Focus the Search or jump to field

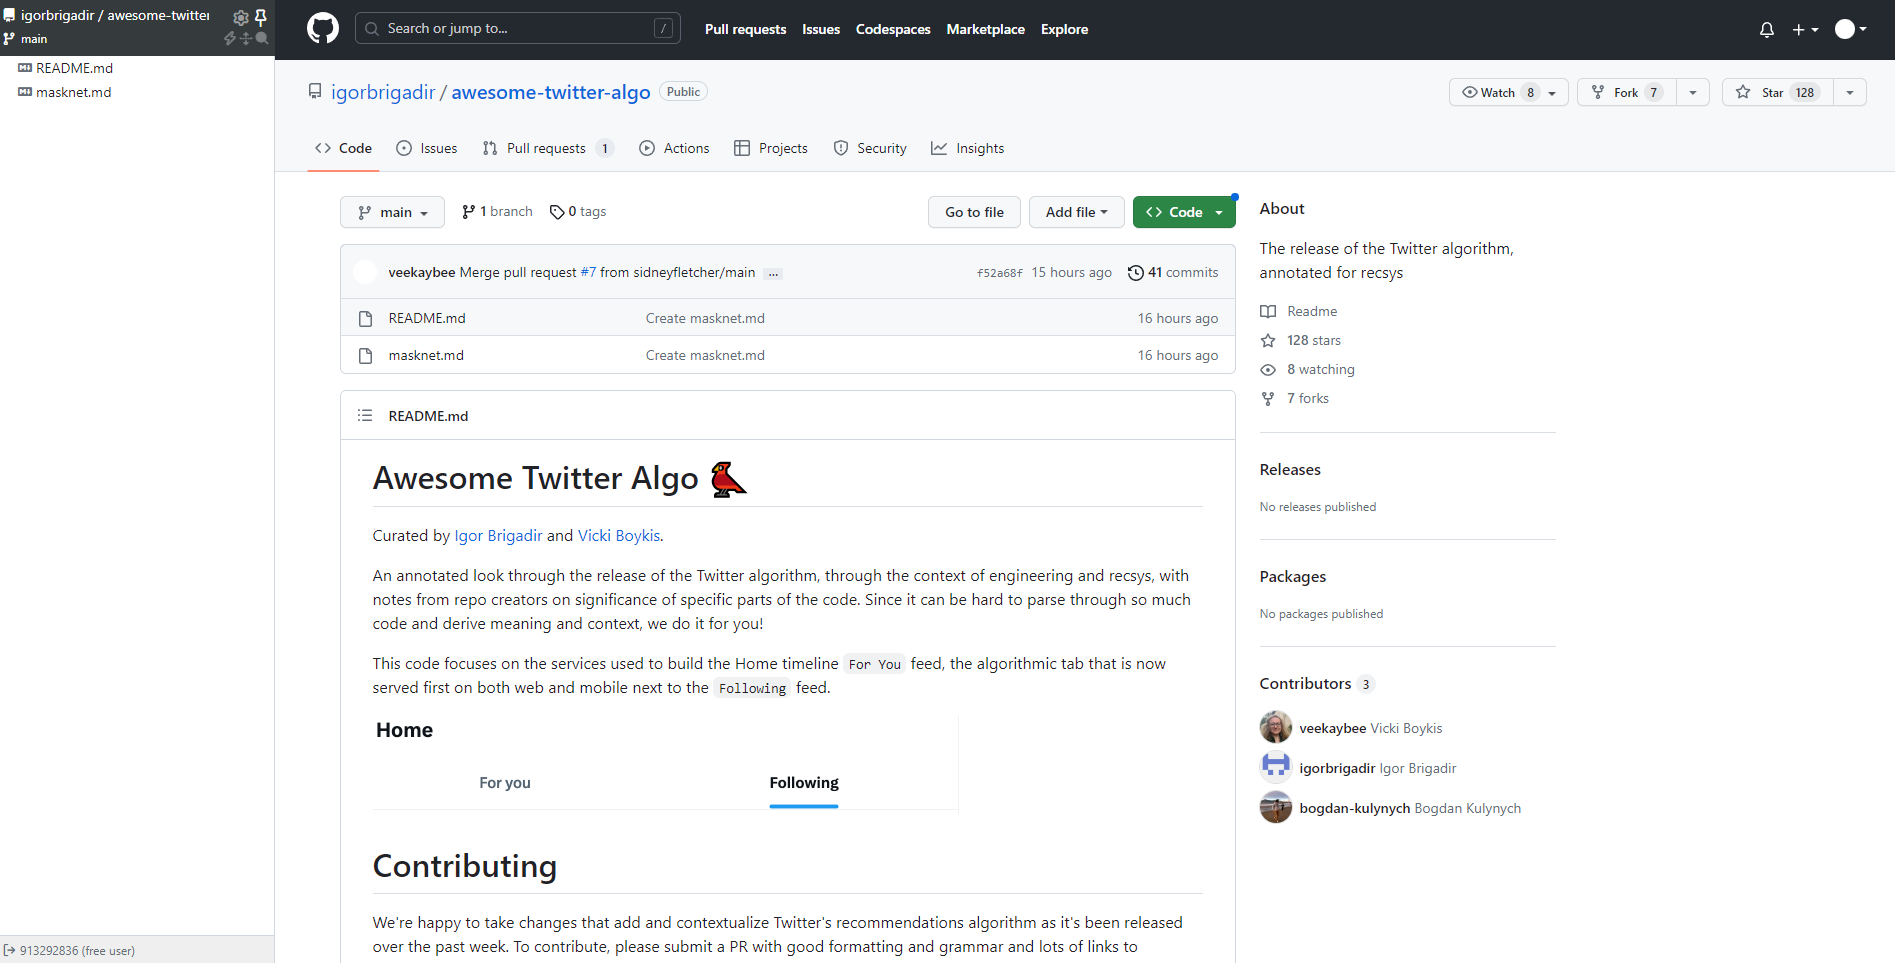(x=518, y=28)
